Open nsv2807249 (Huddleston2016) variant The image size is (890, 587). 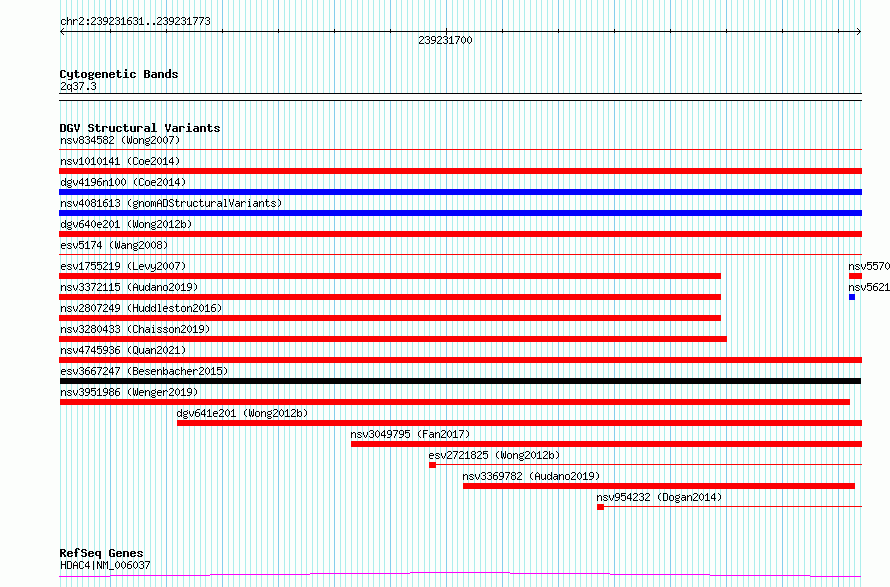[141, 308]
